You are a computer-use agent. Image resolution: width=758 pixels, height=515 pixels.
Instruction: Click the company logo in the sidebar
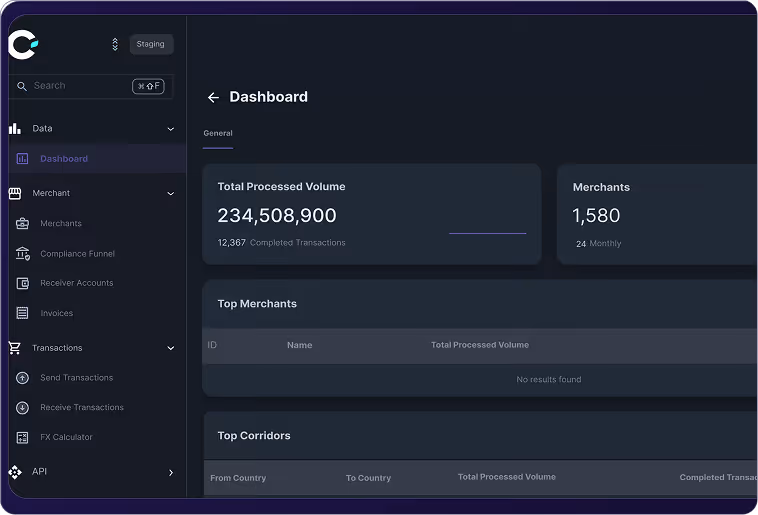tap(23, 44)
